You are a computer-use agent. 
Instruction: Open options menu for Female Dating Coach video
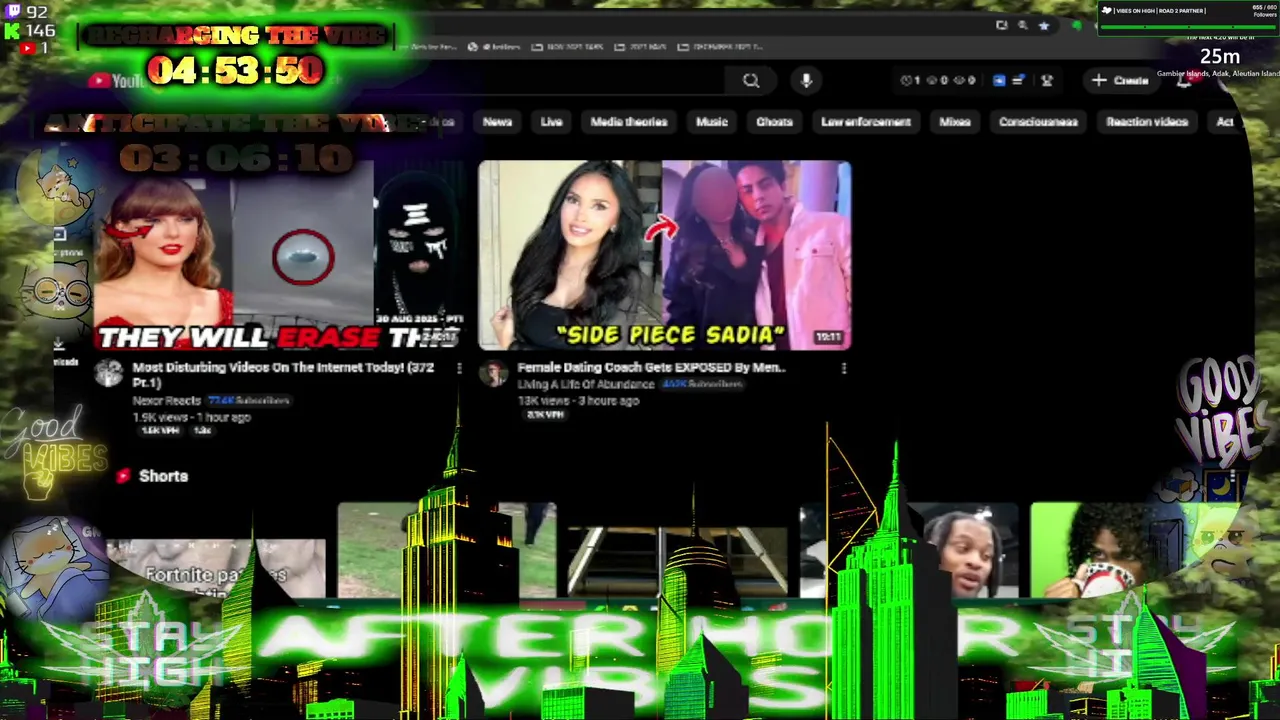[844, 369]
